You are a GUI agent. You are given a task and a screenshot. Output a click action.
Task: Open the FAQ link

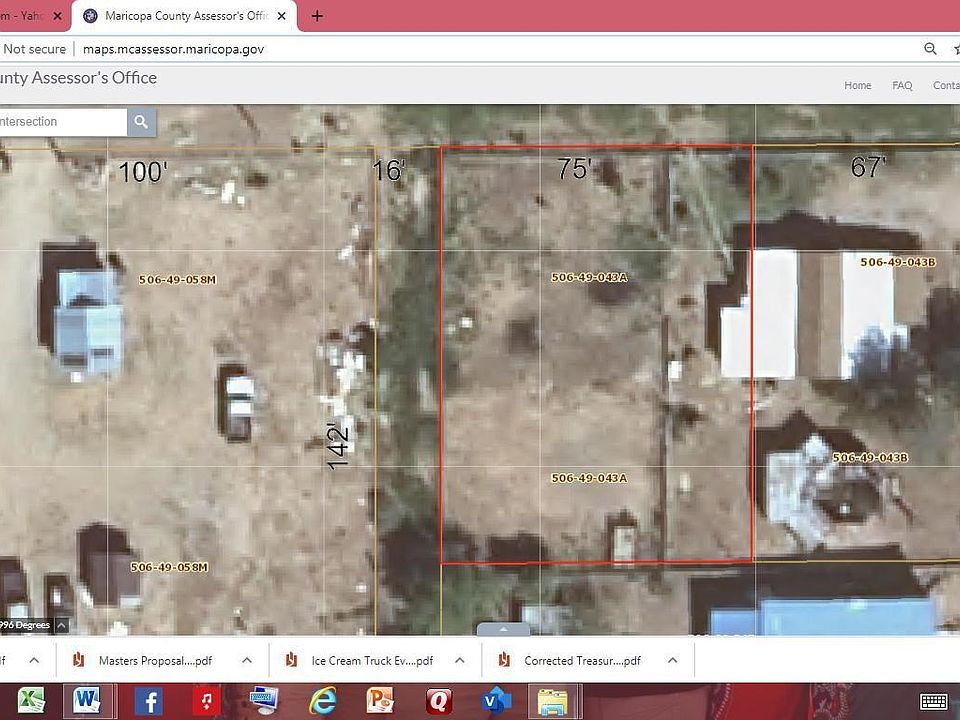[902, 86]
